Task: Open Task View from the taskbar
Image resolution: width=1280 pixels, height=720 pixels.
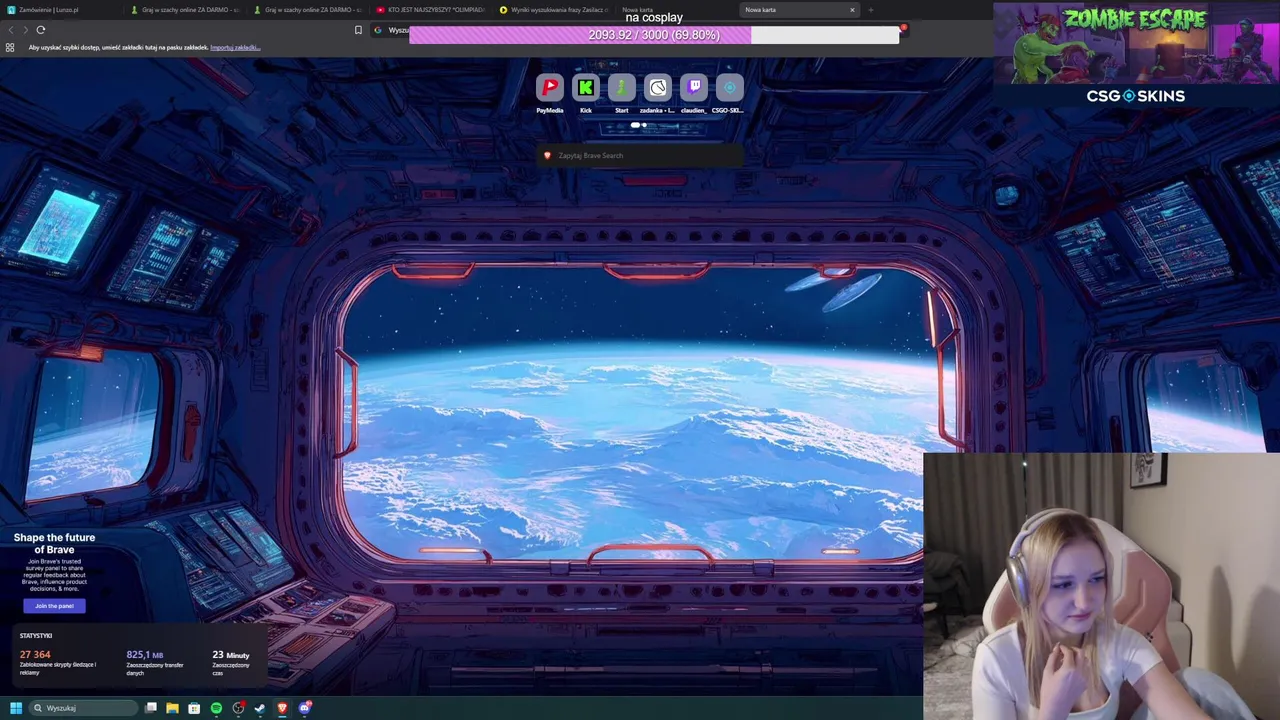Action: (151, 708)
